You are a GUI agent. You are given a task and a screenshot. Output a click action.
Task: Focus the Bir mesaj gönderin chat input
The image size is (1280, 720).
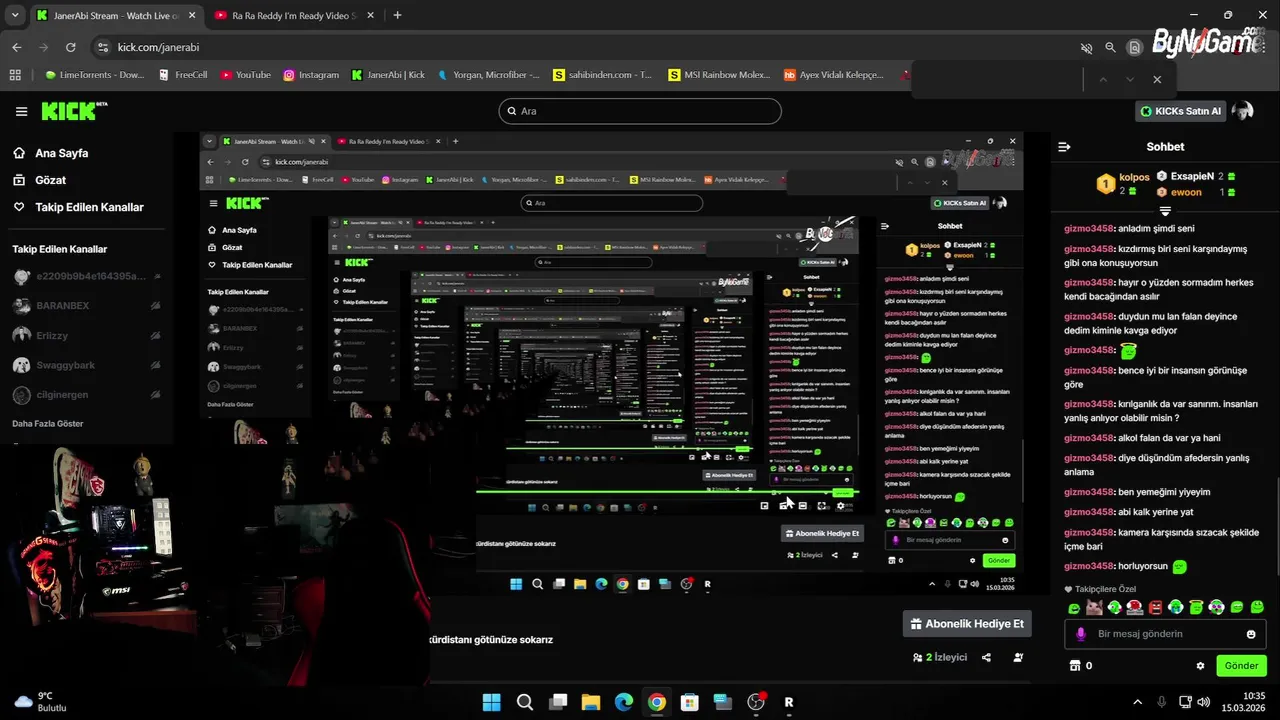[1167, 634]
